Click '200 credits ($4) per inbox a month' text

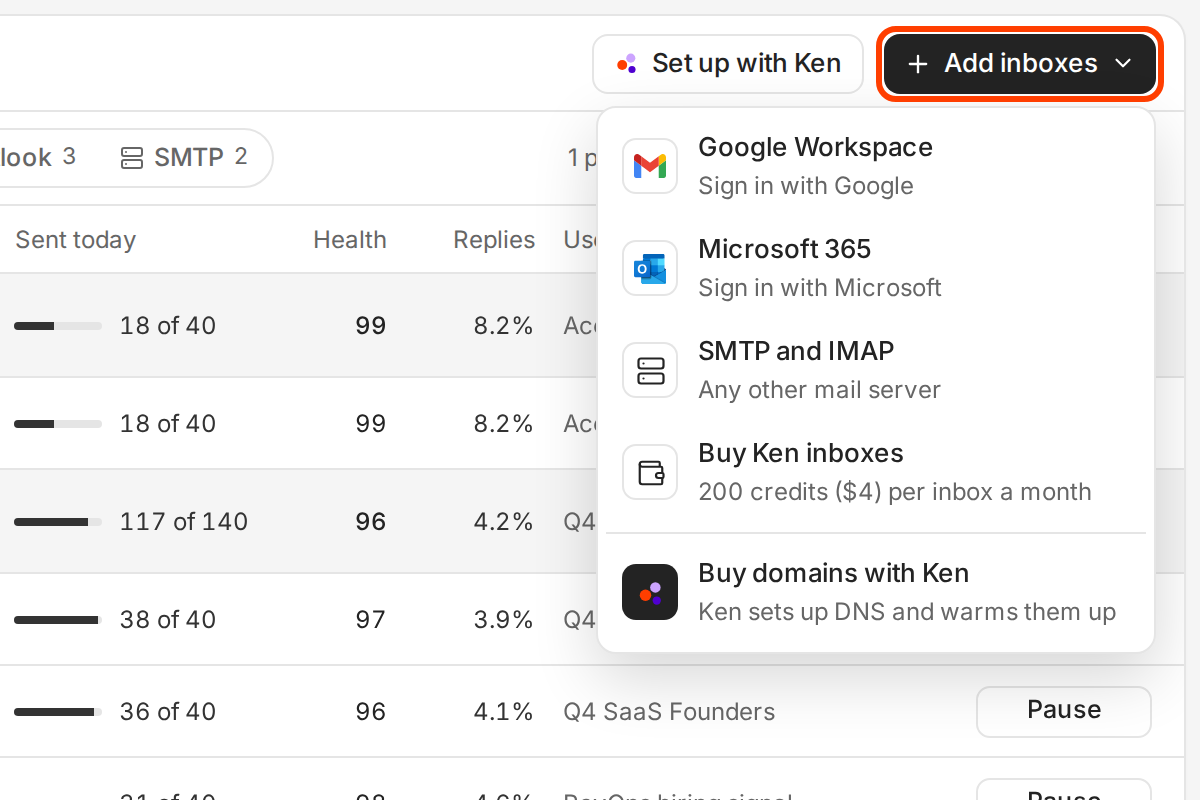coord(895,492)
